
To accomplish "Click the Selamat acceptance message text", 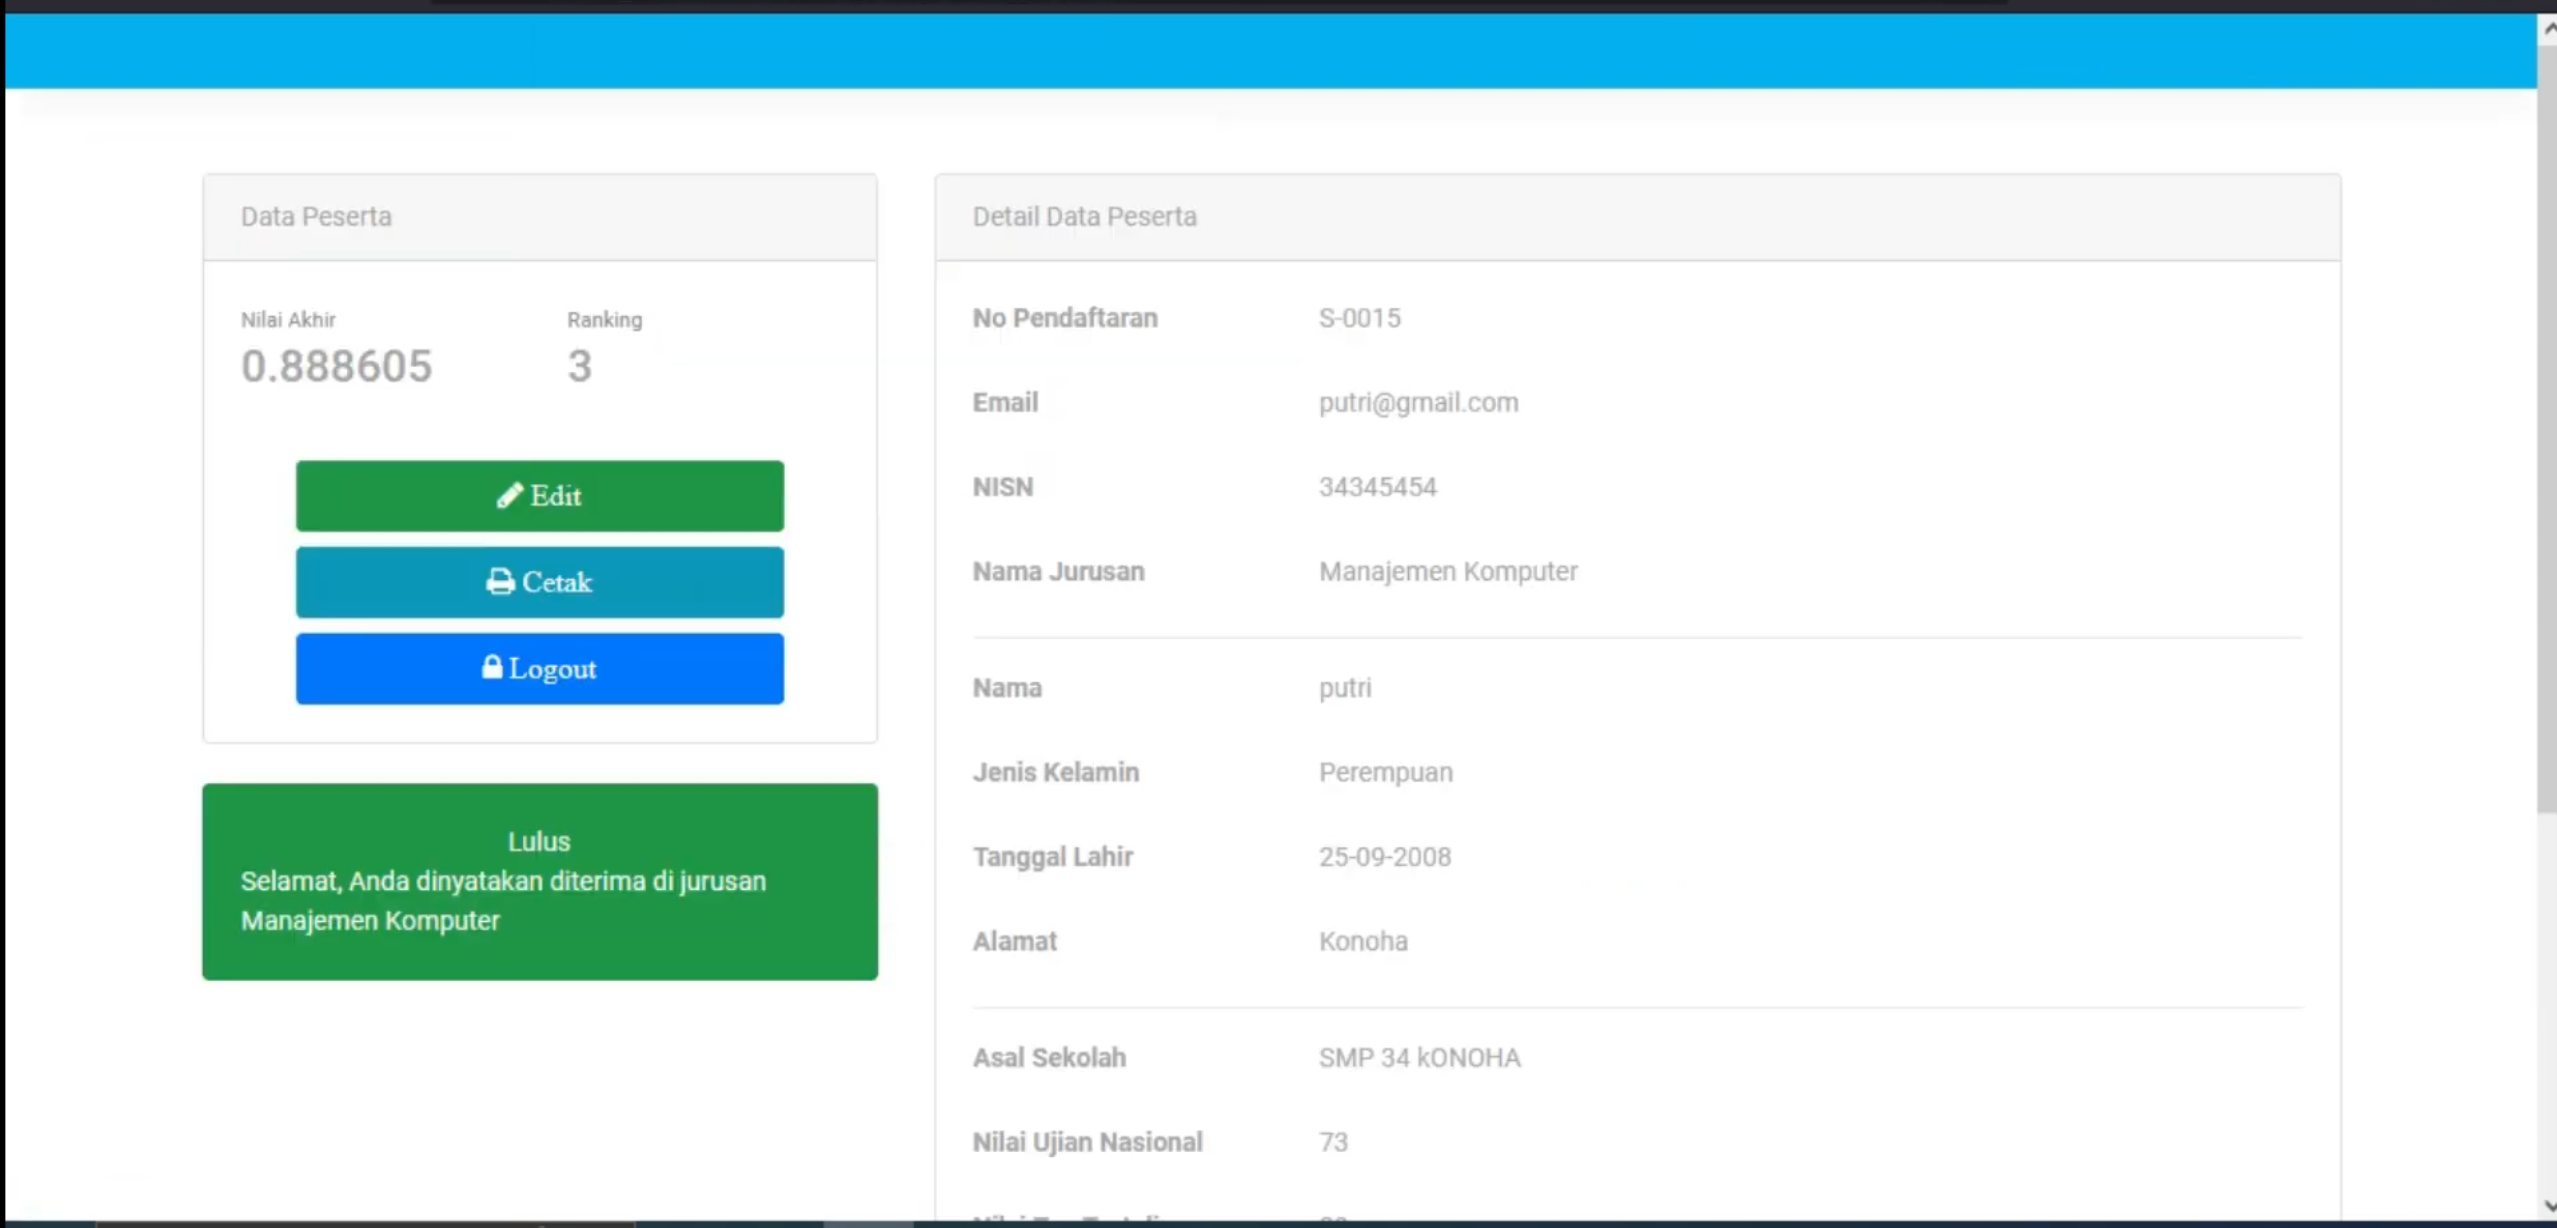I will [503, 901].
